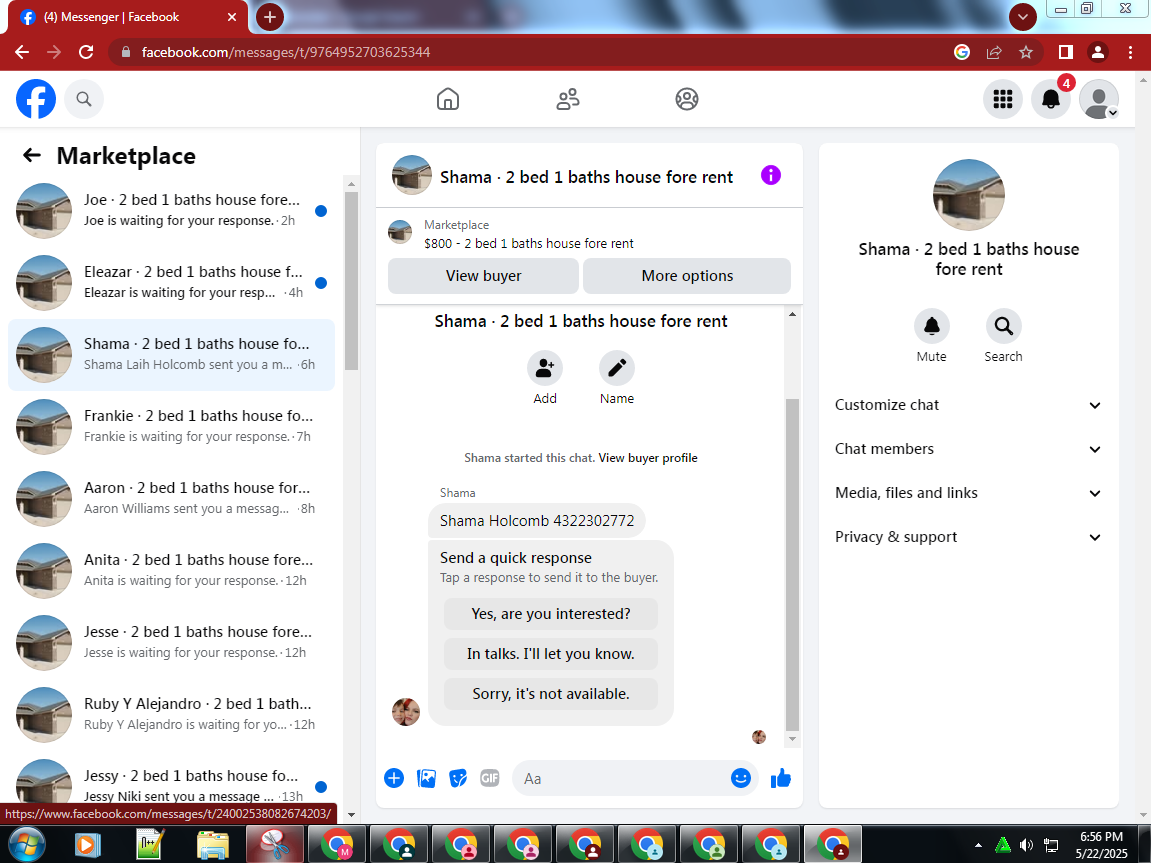
Task: Go to the Home feed icon
Action: [x=448, y=99]
